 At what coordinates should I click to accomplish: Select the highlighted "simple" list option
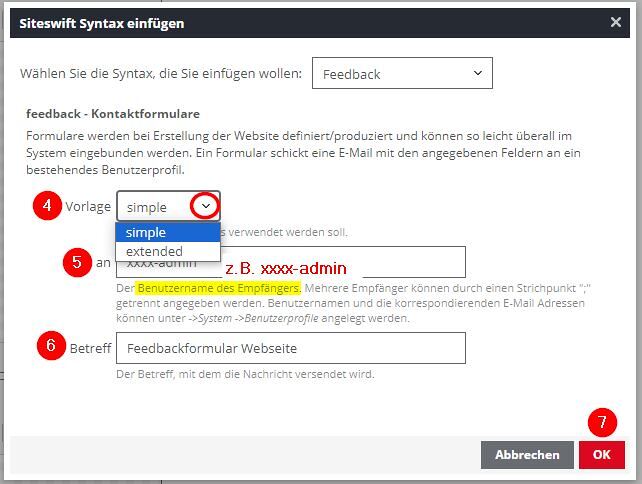coord(167,232)
